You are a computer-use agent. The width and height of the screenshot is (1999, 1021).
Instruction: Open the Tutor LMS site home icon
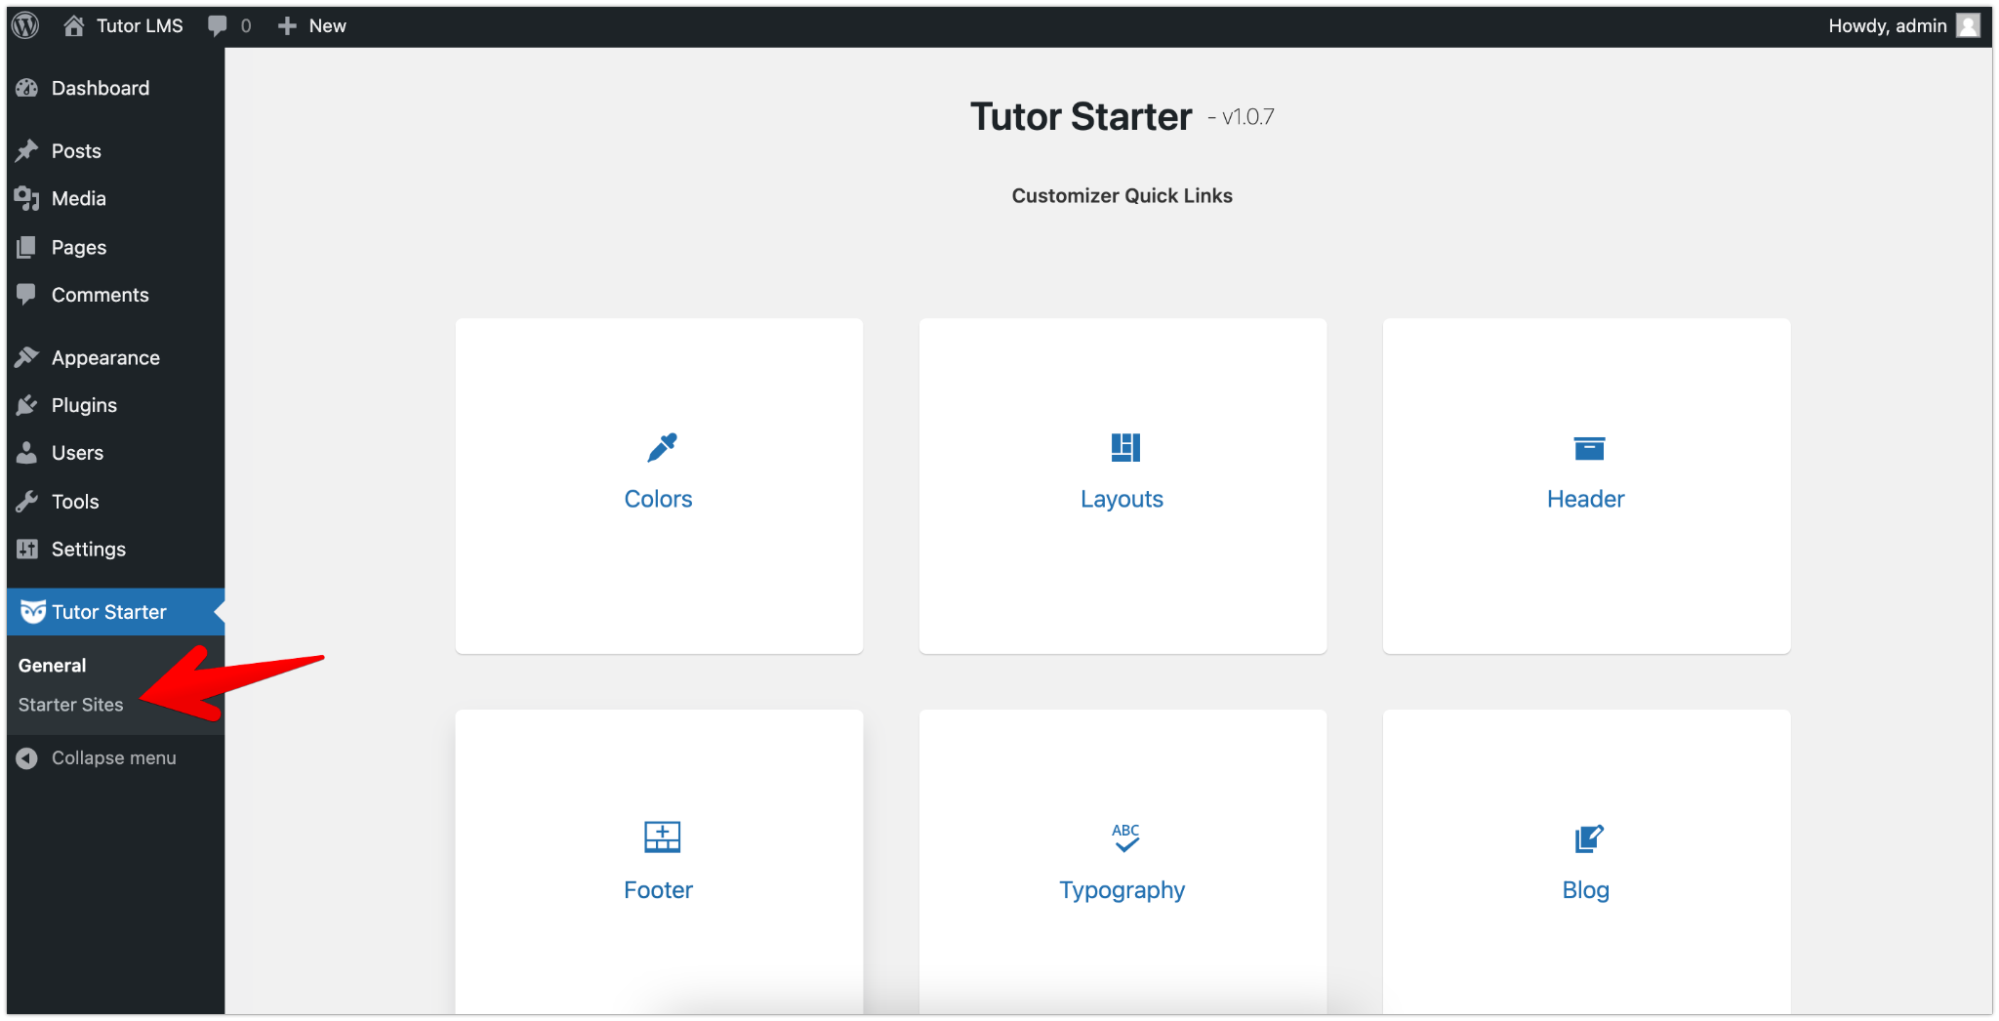[x=74, y=26]
